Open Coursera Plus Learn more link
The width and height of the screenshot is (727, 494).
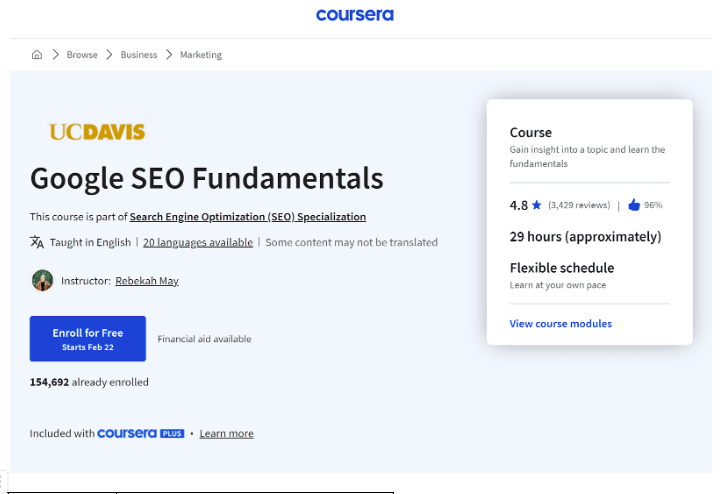click(x=226, y=433)
